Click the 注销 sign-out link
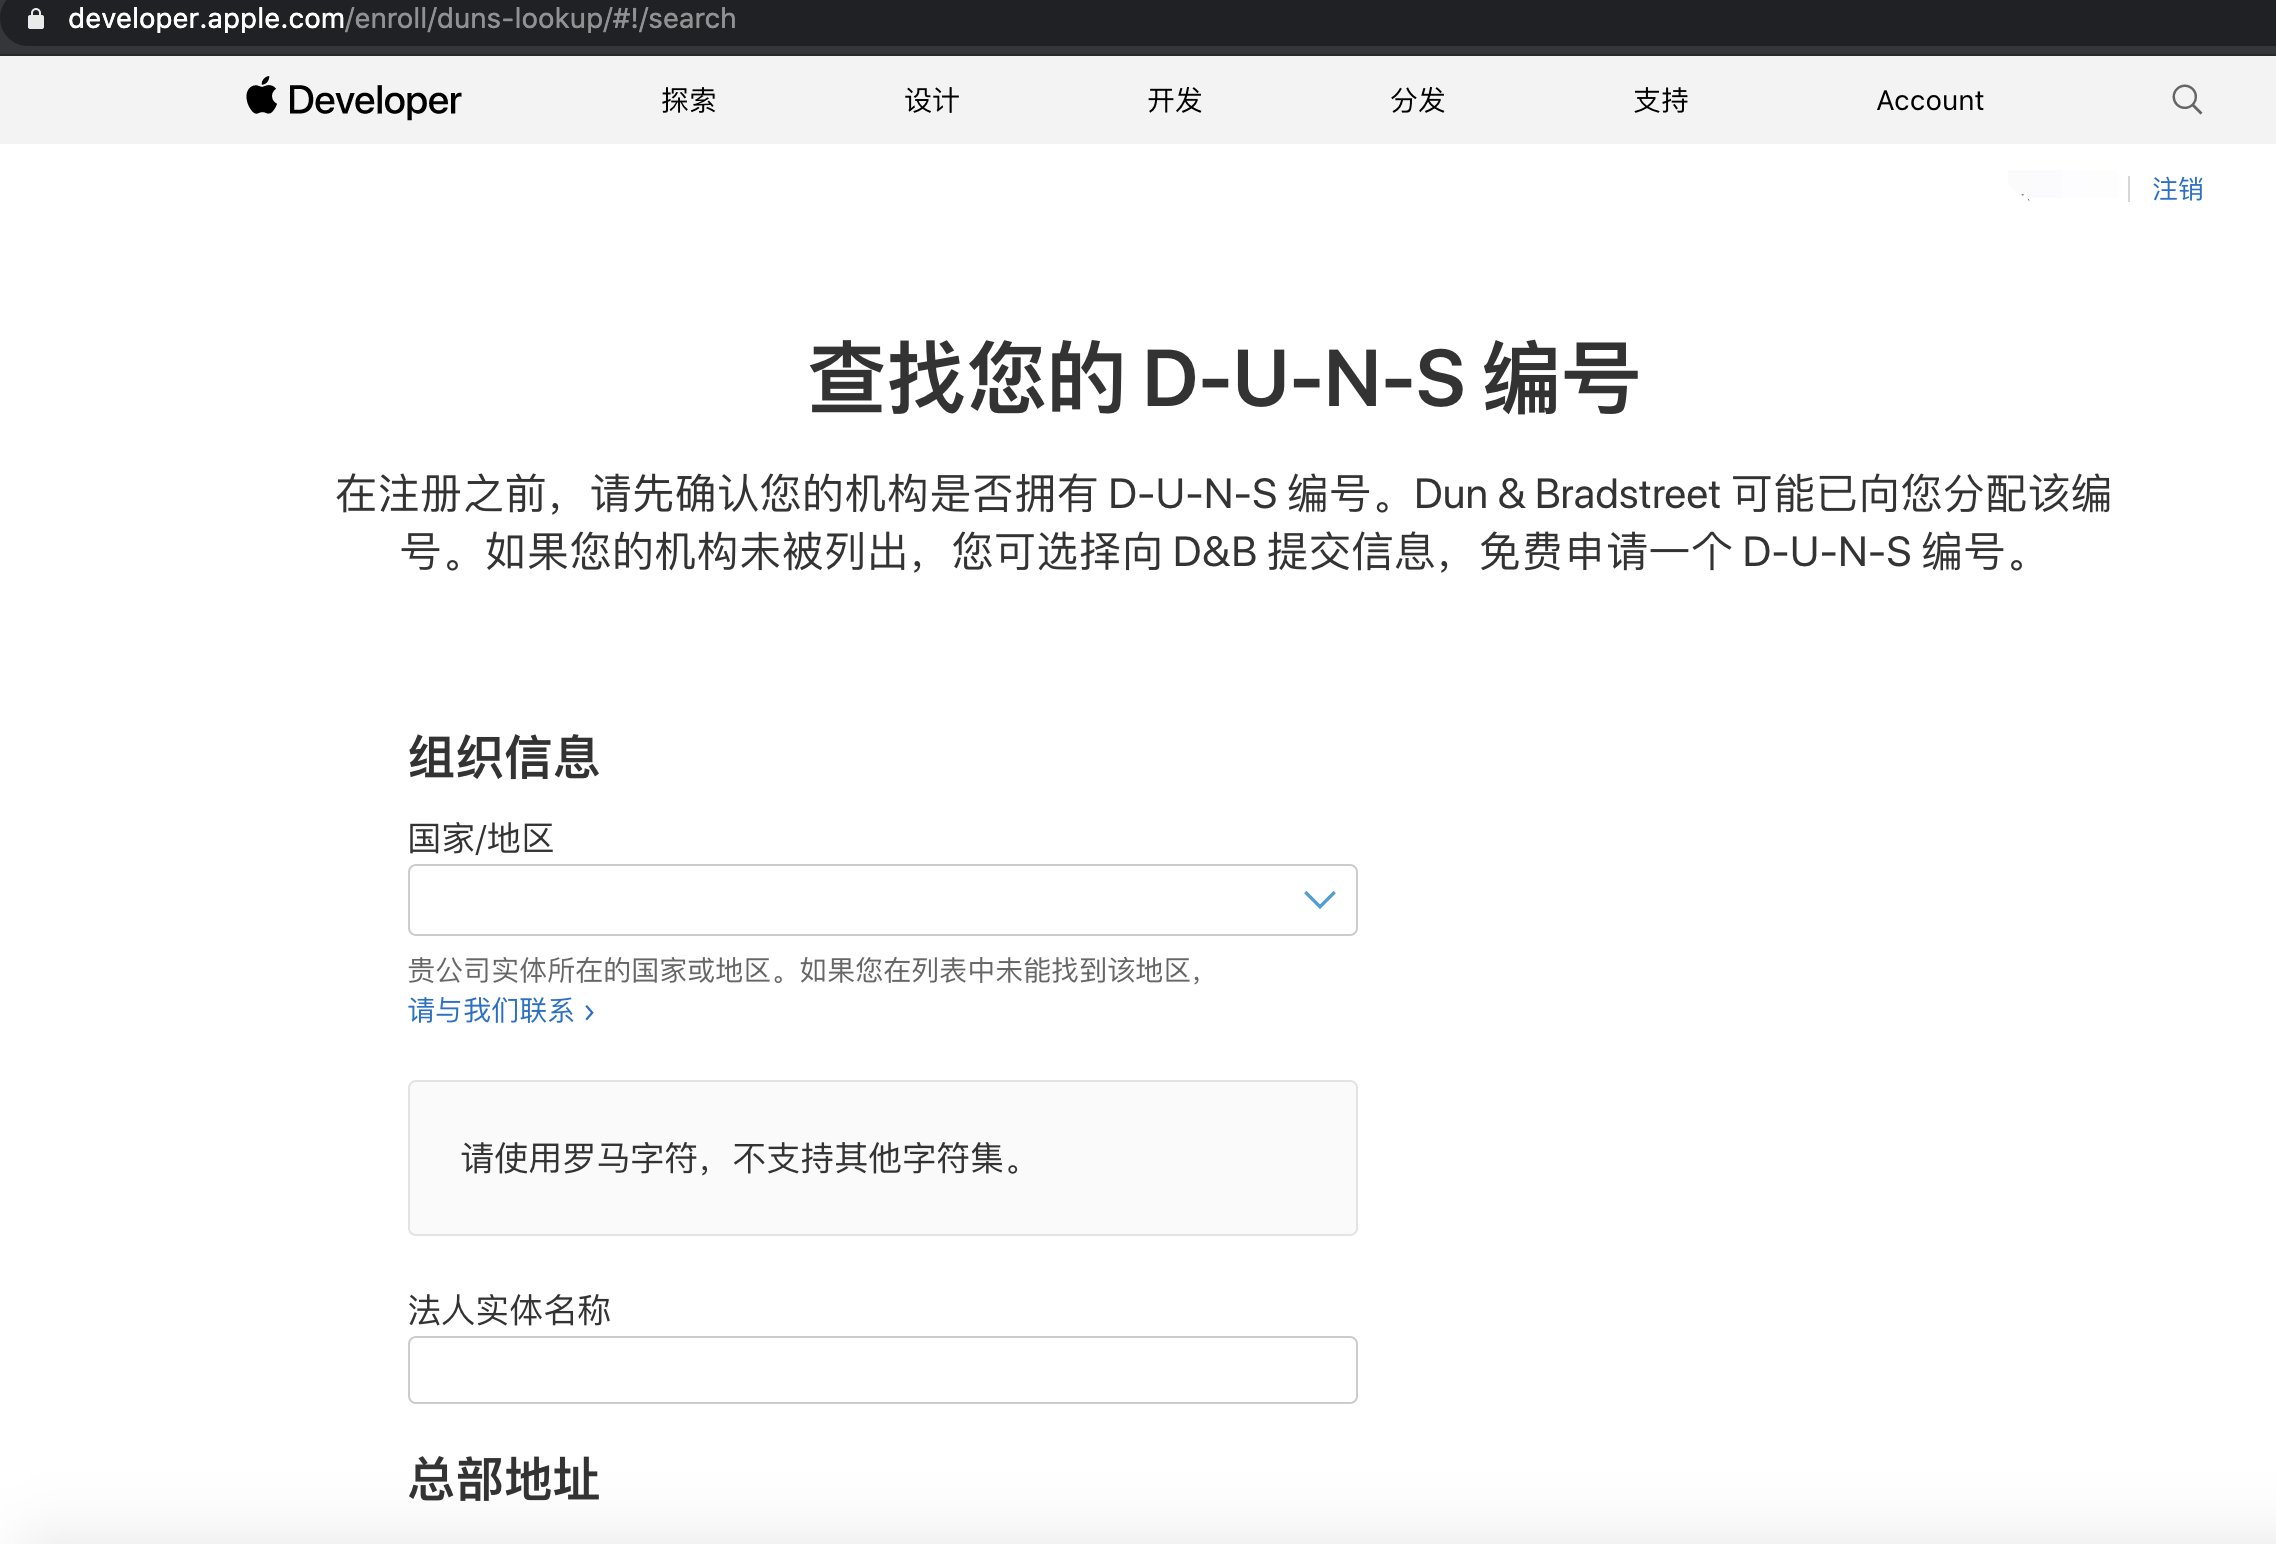 (2177, 189)
